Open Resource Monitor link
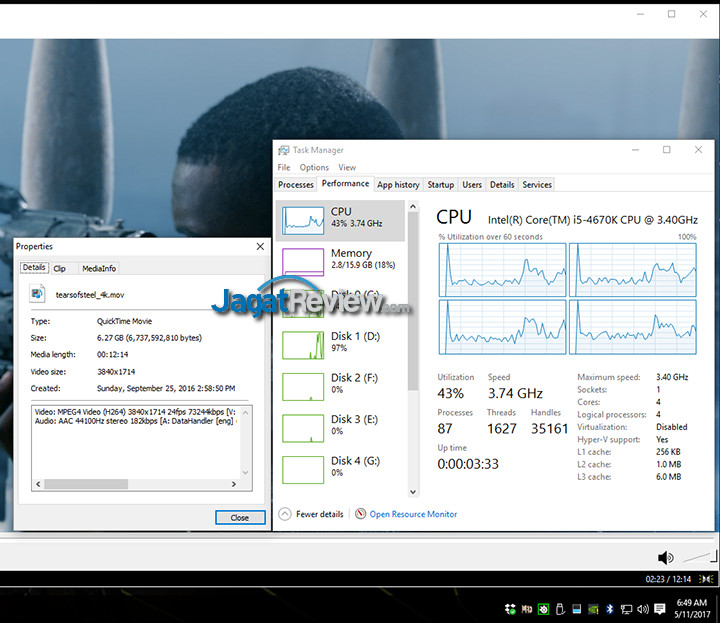Screen dimensions: 720x623 413,514
